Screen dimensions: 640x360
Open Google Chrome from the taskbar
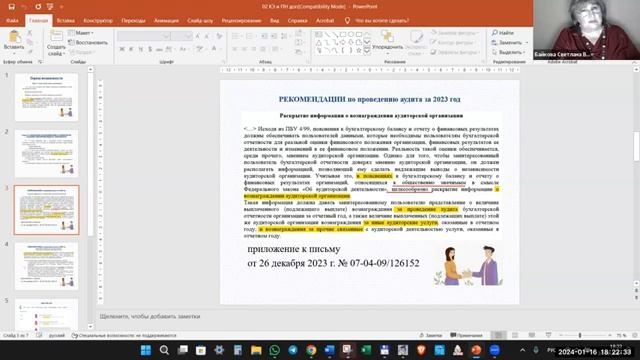pyautogui.click(x=311, y=350)
